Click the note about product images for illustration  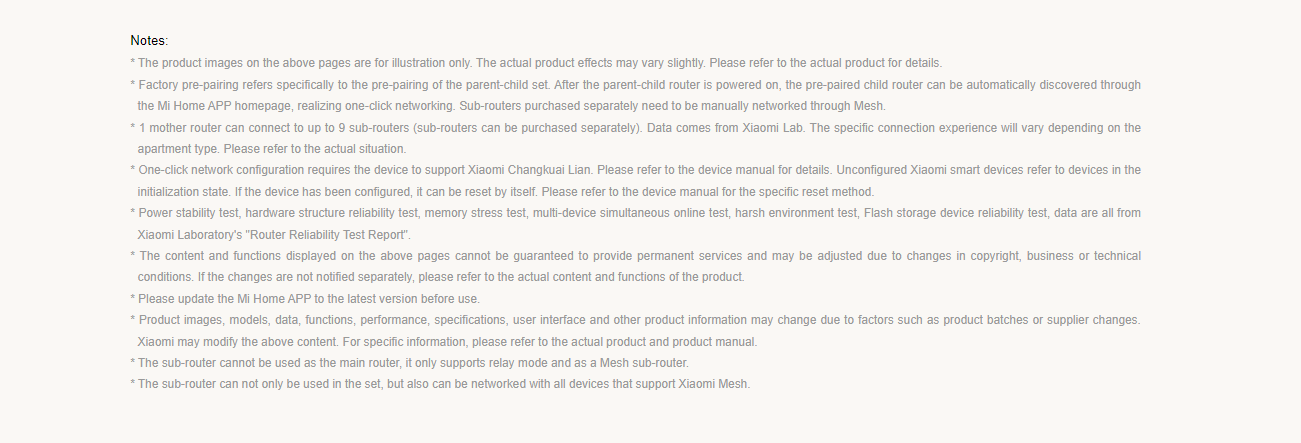click(536, 62)
